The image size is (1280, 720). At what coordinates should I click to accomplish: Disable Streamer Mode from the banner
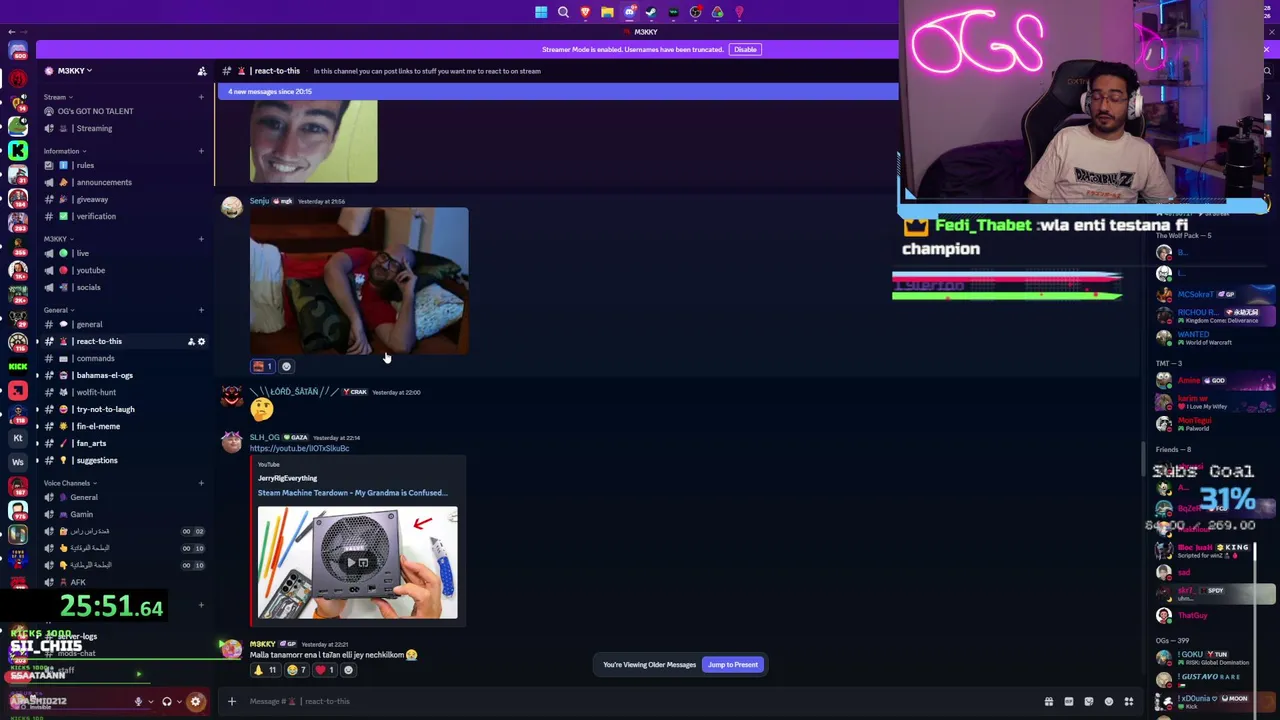[745, 49]
